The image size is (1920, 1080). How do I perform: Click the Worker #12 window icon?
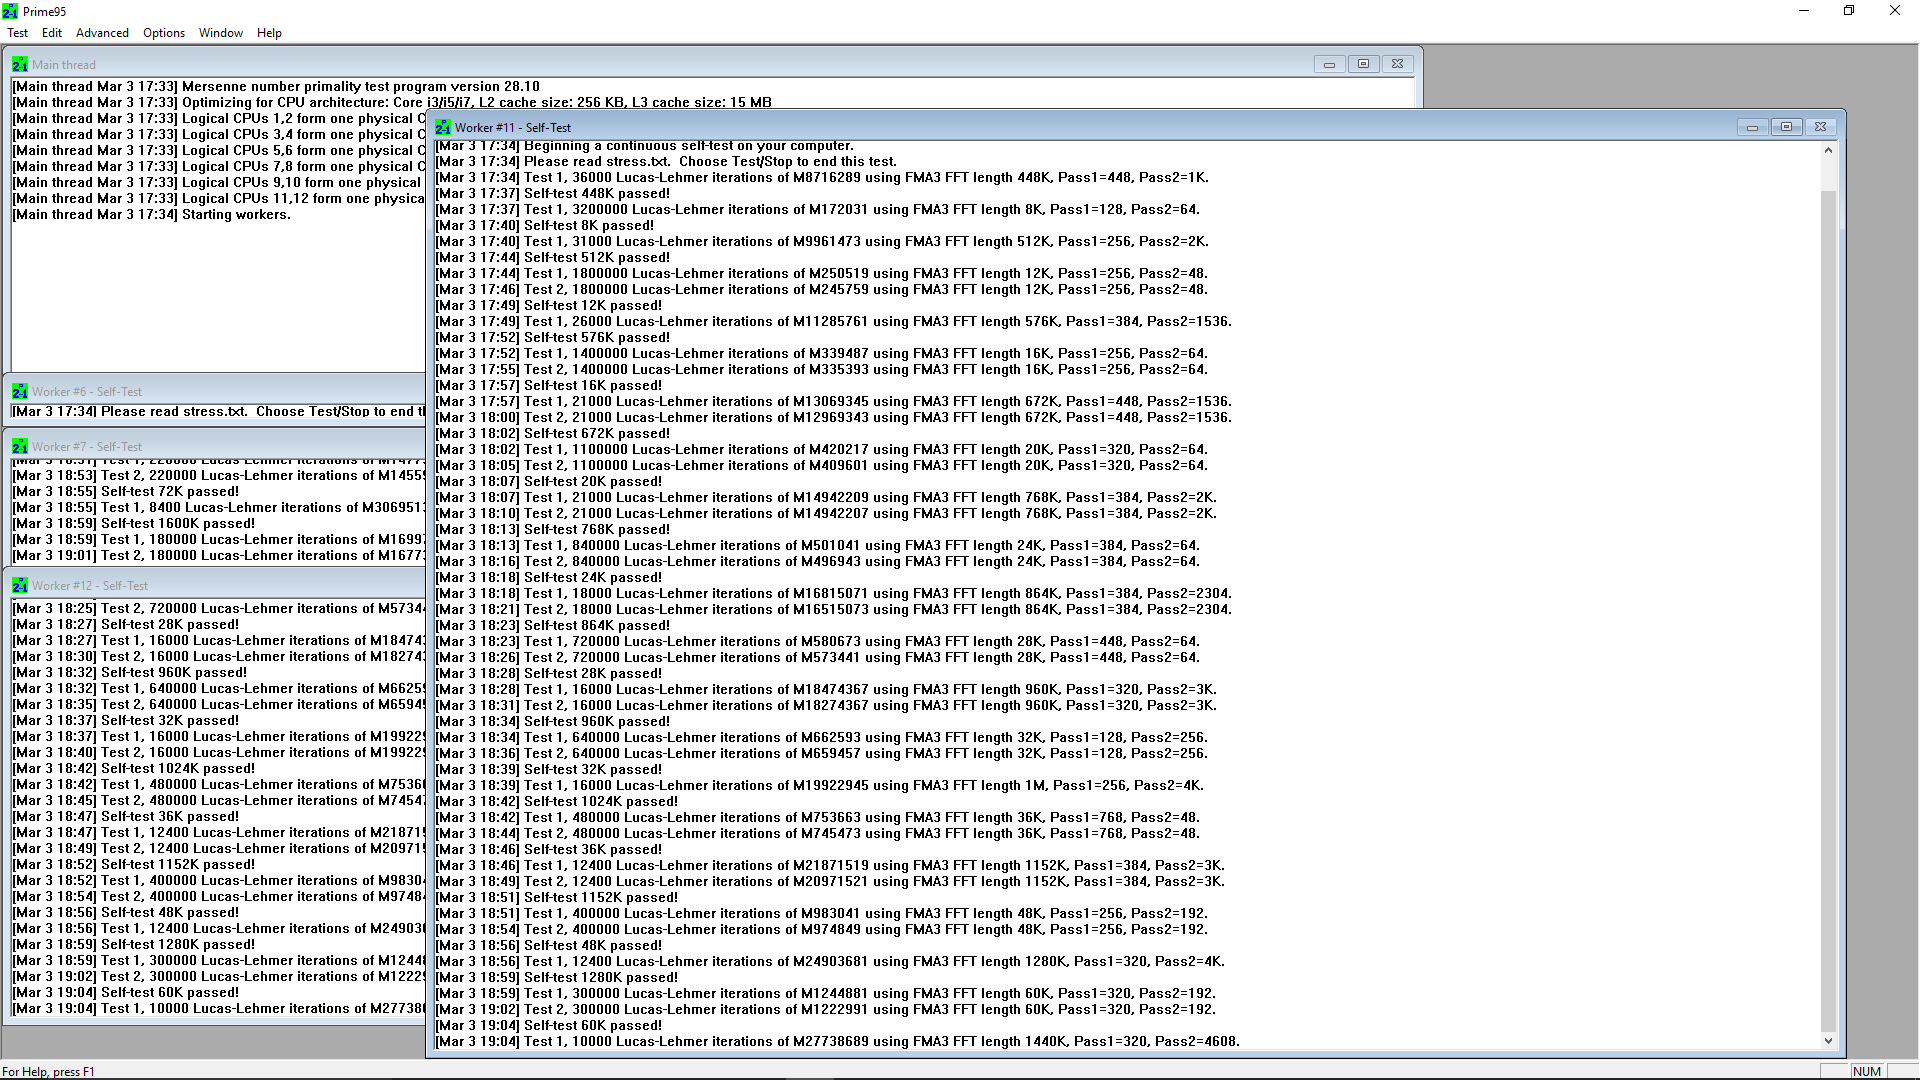(20, 586)
